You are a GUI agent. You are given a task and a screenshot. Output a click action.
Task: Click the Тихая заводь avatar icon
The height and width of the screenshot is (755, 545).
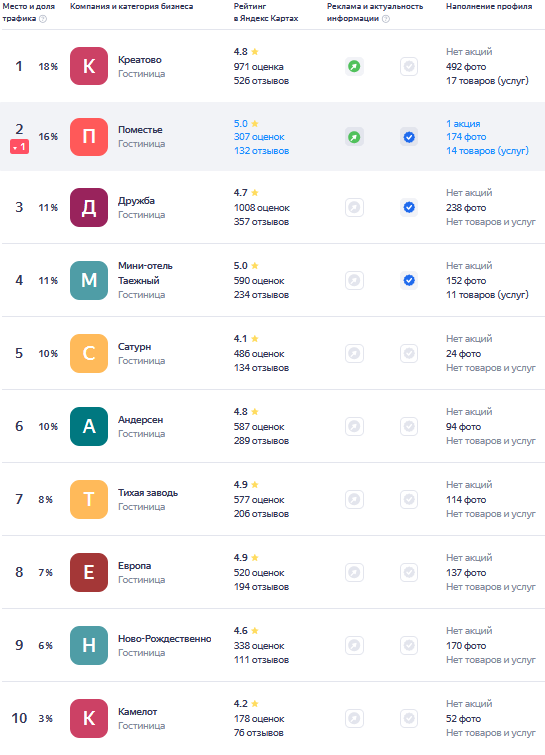[89, 499]
